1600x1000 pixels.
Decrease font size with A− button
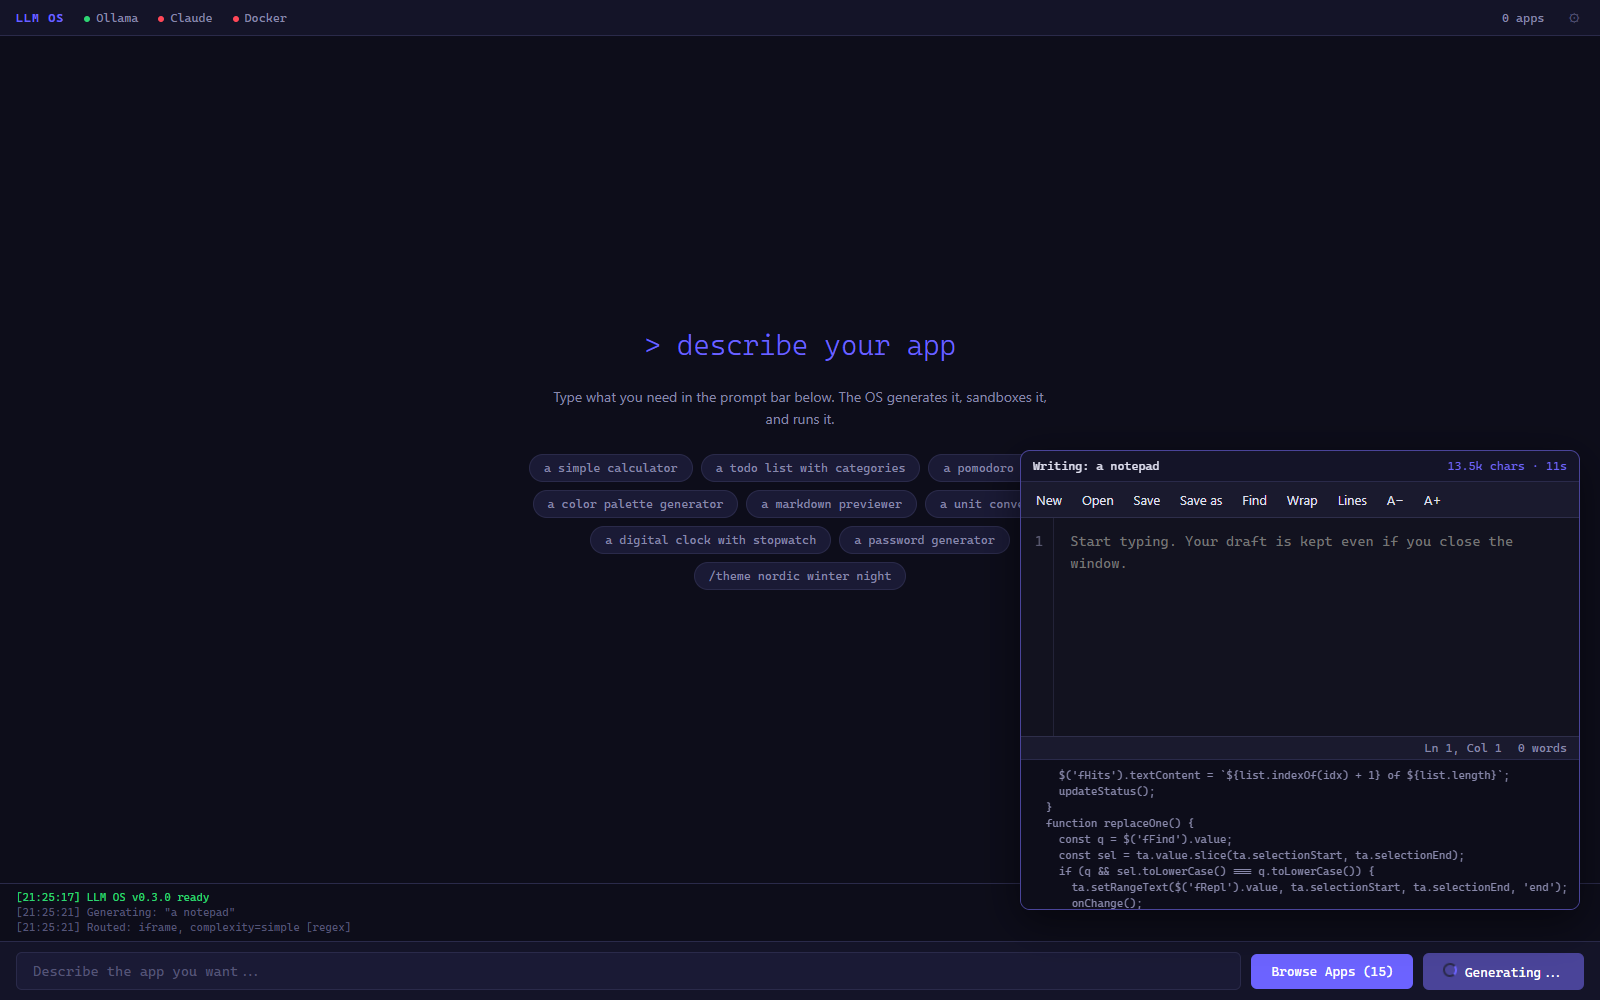click(1395, 501)
